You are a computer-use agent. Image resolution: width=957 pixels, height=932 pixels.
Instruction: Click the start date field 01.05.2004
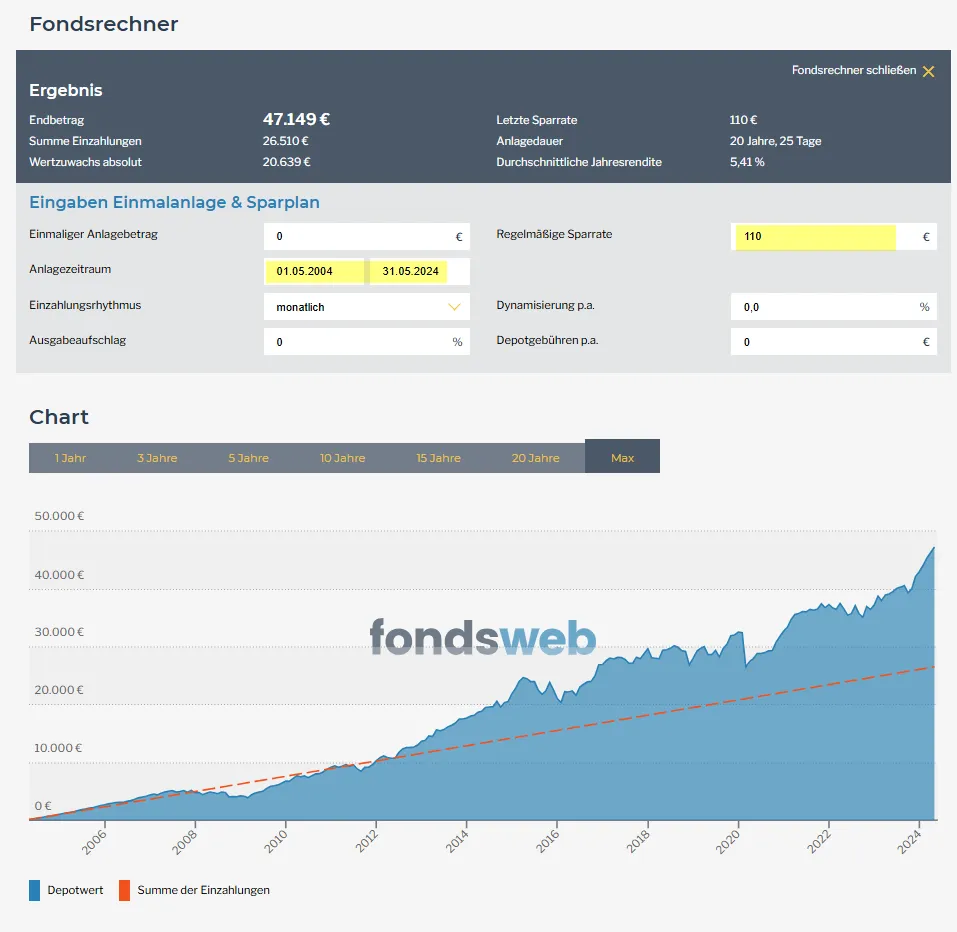point(314,271)
